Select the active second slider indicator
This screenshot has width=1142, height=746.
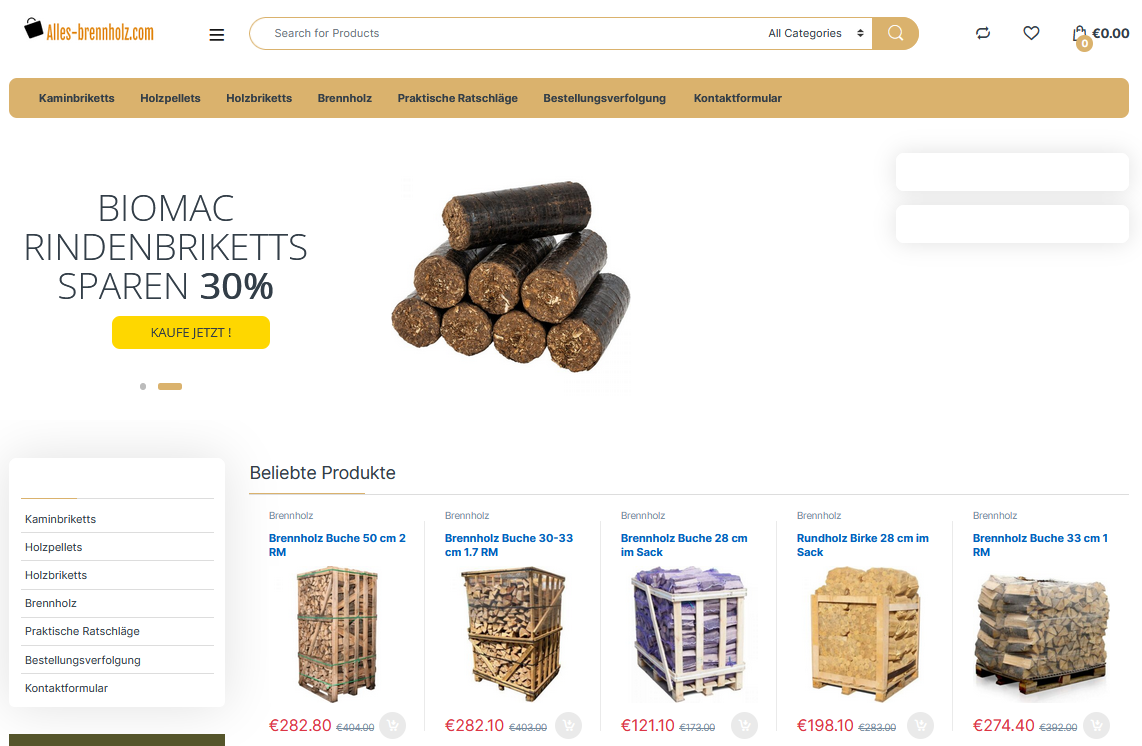point(170,386)
